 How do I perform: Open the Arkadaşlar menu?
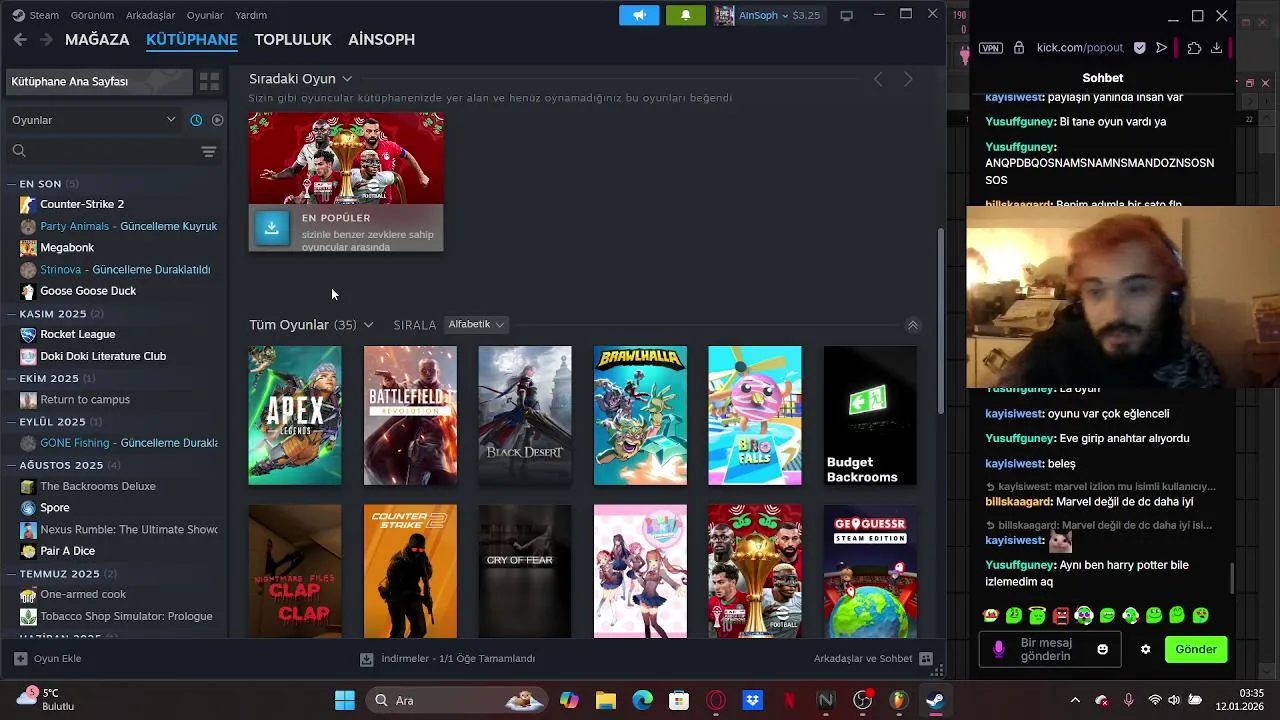click(150, 15)
